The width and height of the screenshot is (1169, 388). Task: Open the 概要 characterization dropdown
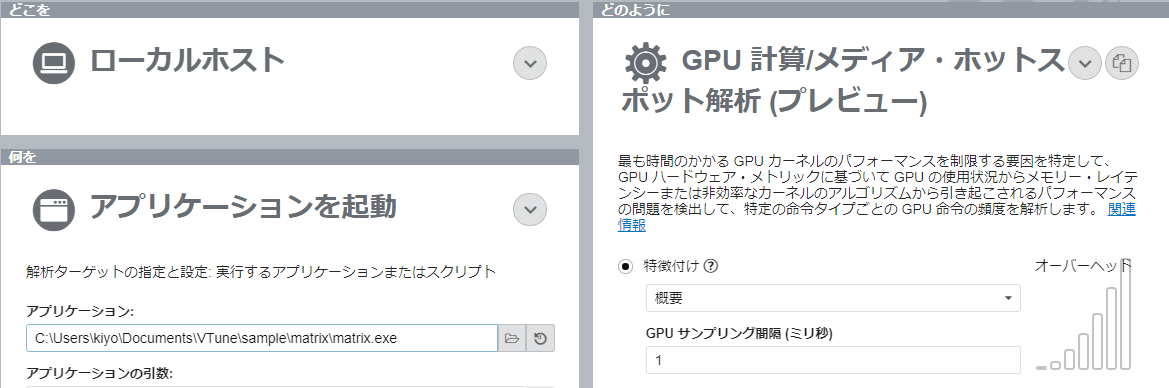click(833, 298)
